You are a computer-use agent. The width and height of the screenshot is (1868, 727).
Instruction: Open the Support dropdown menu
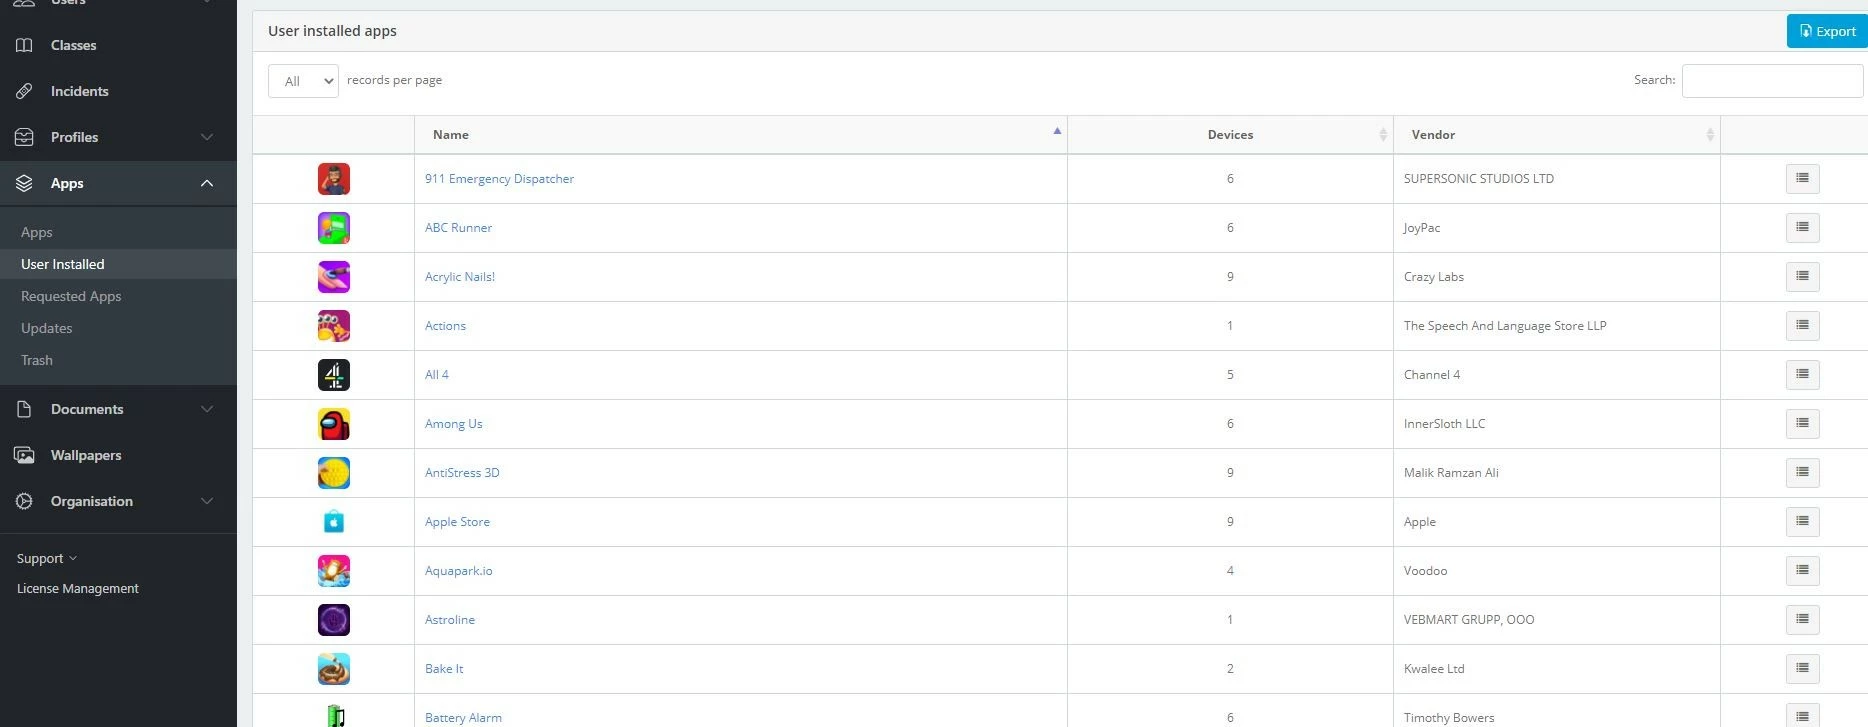[x=46, y=559]
